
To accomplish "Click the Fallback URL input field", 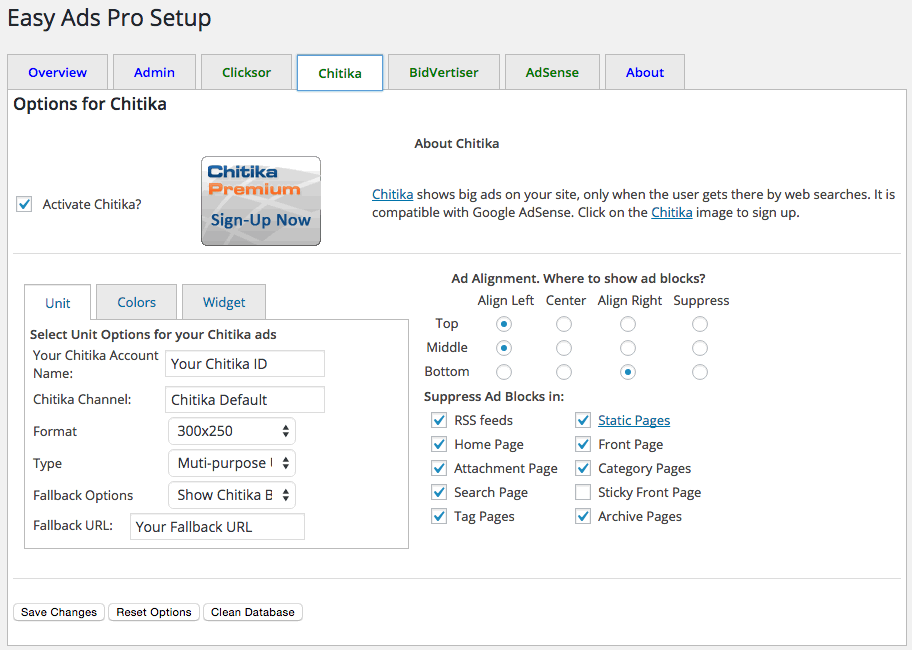I will [217, 527].
